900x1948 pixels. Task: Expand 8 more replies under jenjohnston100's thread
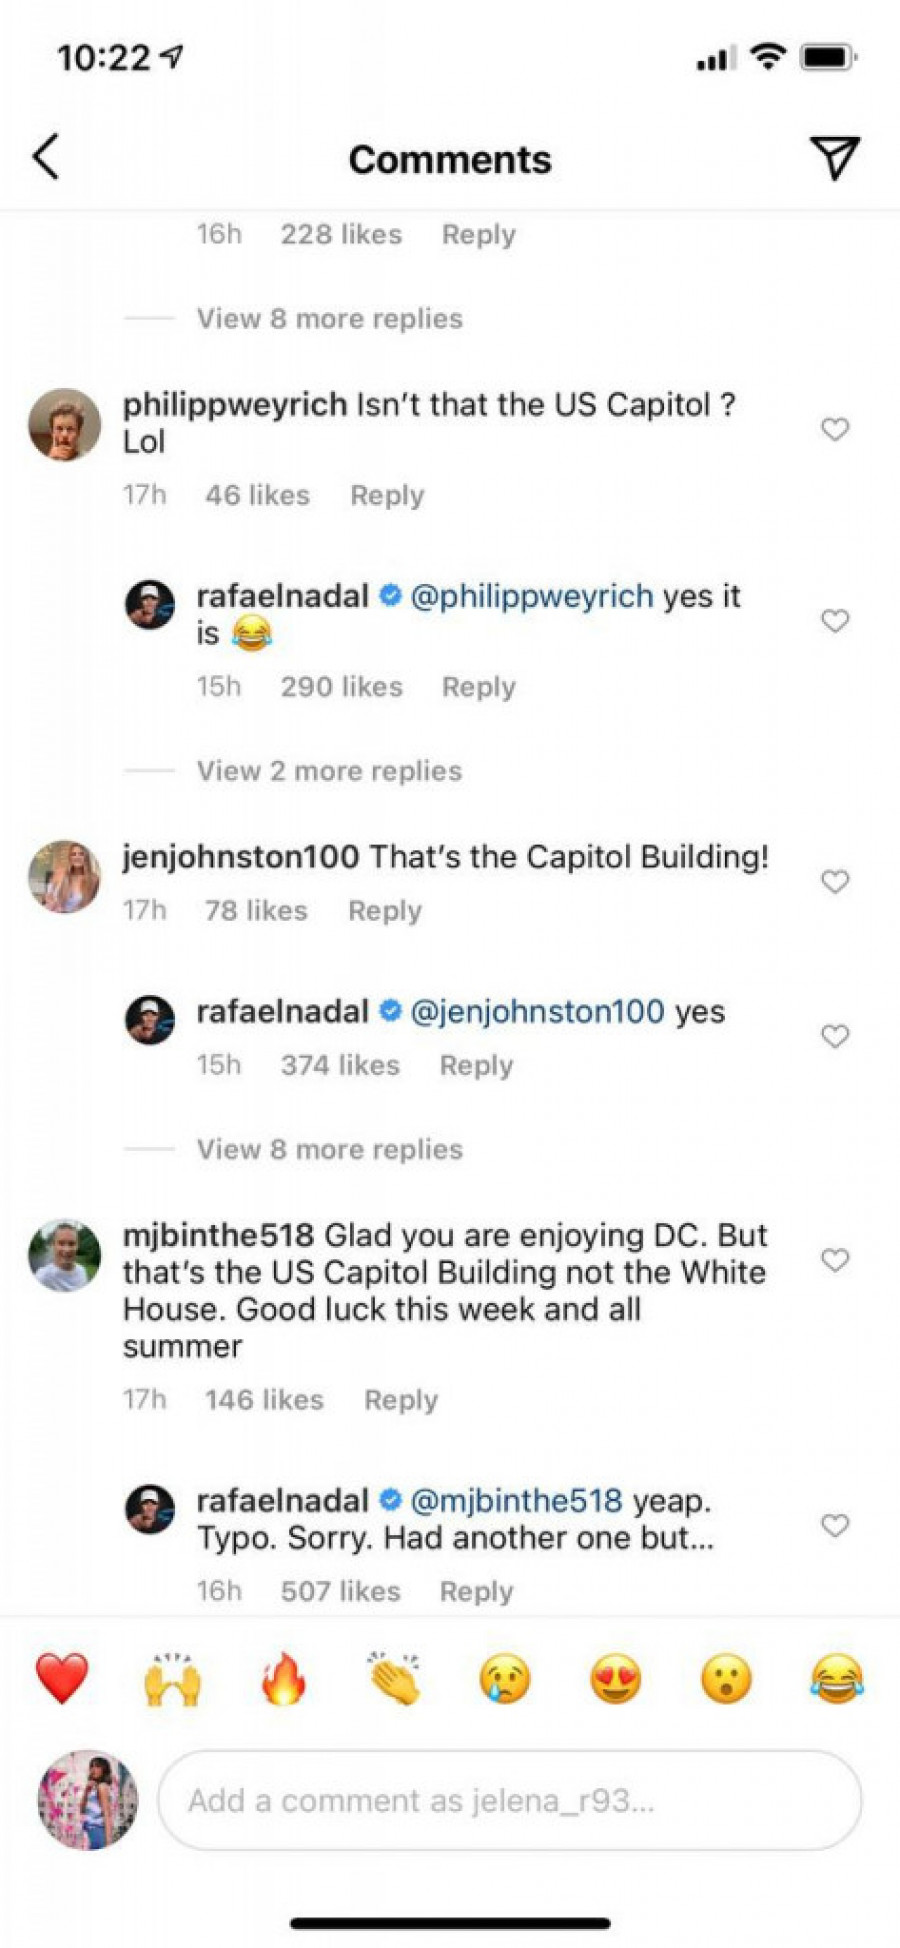click(329, 1149)
